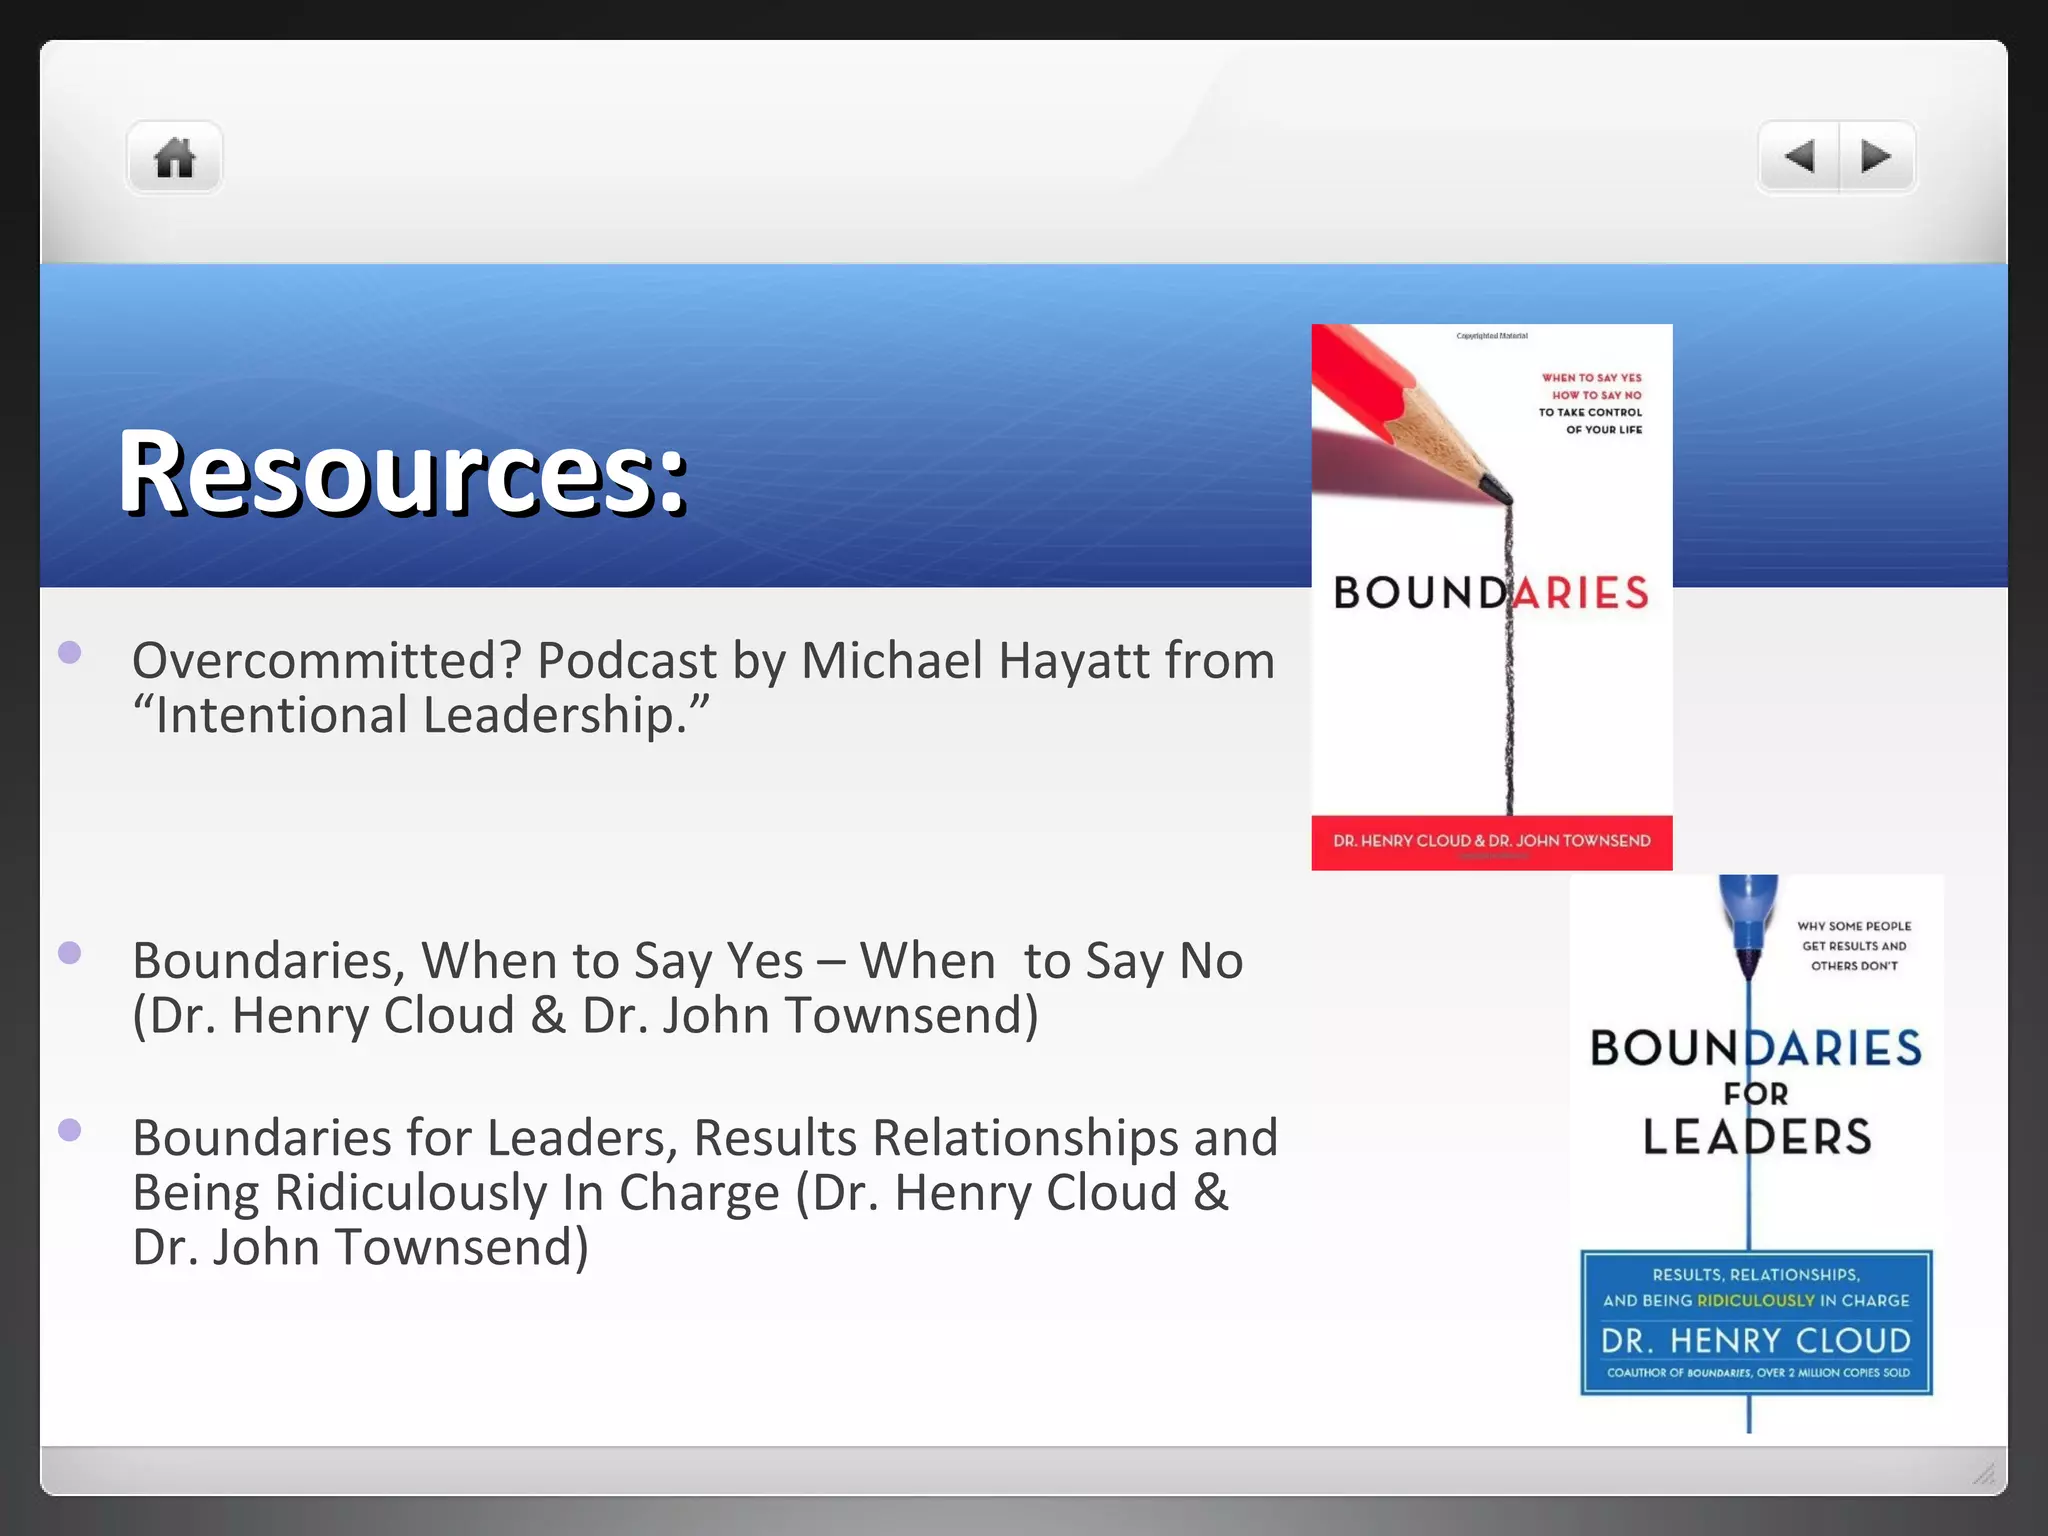Advance to next slide with right arrow
This screenshot has width=2048, height=1536.
[1877, 157]
